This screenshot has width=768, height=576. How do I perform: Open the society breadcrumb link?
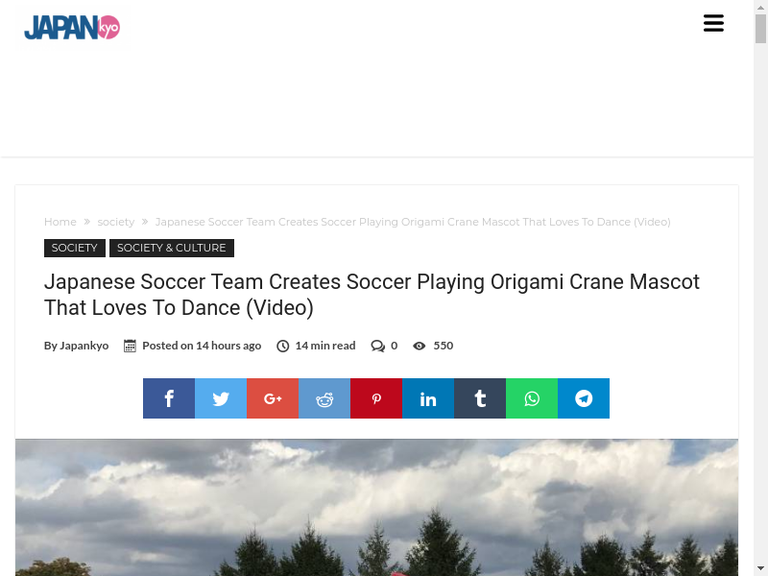(116, 222)
